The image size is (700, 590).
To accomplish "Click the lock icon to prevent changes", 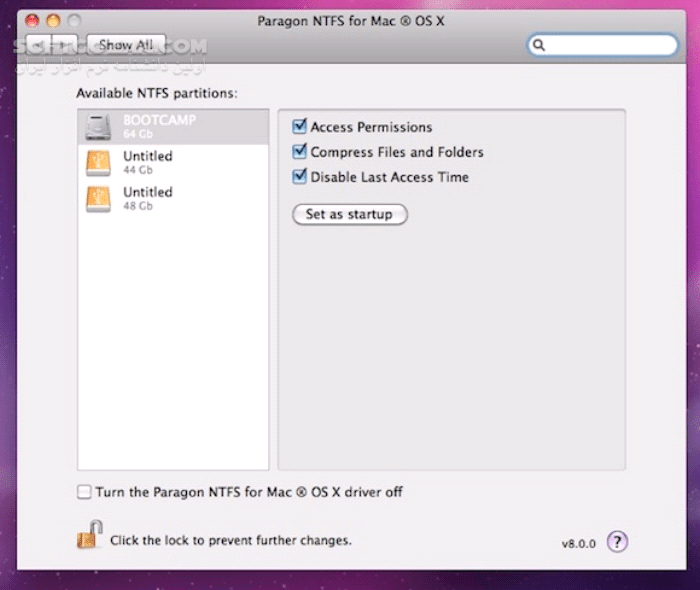I will (x=89, y=535).
